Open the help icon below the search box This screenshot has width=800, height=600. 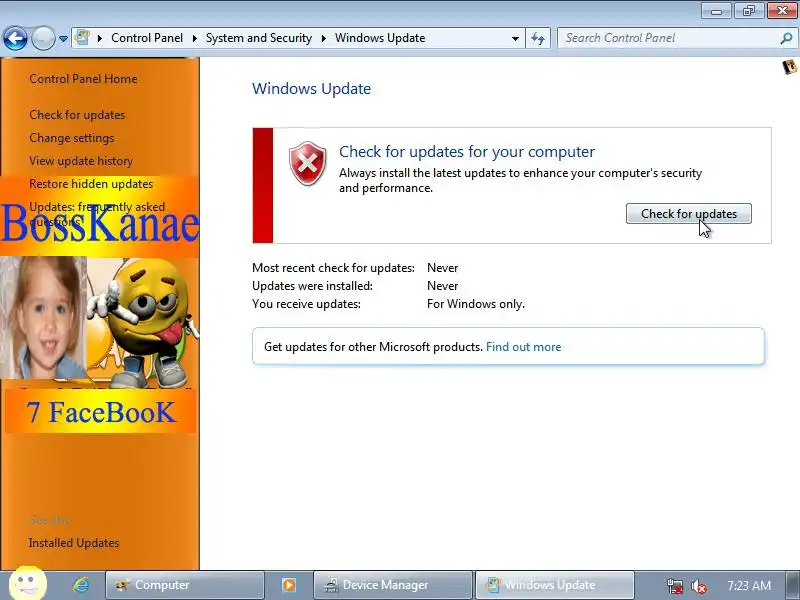point(789,67)
